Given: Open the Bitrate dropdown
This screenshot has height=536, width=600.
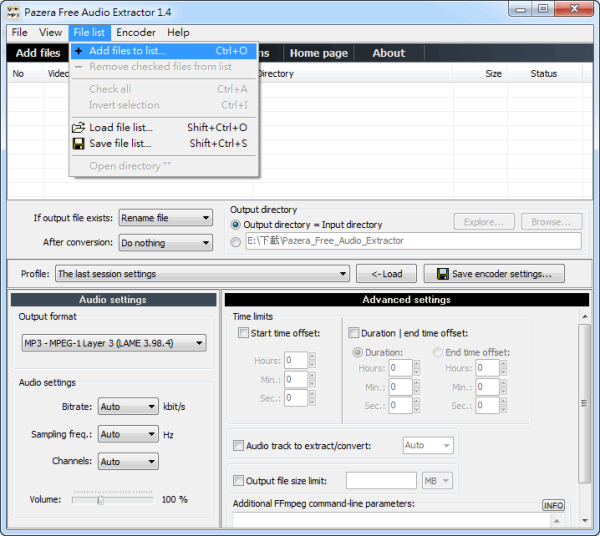Looking at the screenshot, I should point(128,406).
